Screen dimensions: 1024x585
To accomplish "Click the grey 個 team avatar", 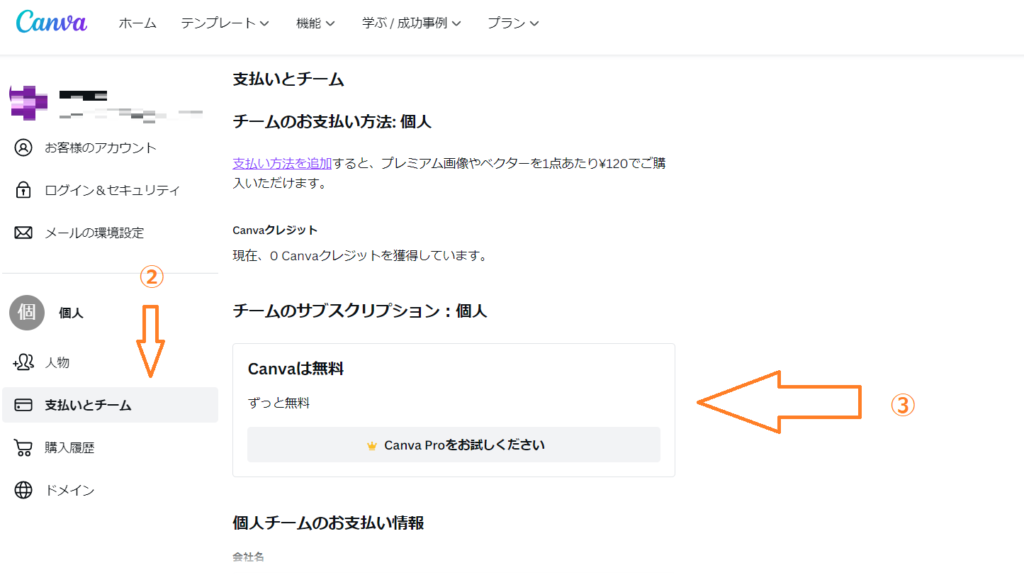I will (27, 312).
